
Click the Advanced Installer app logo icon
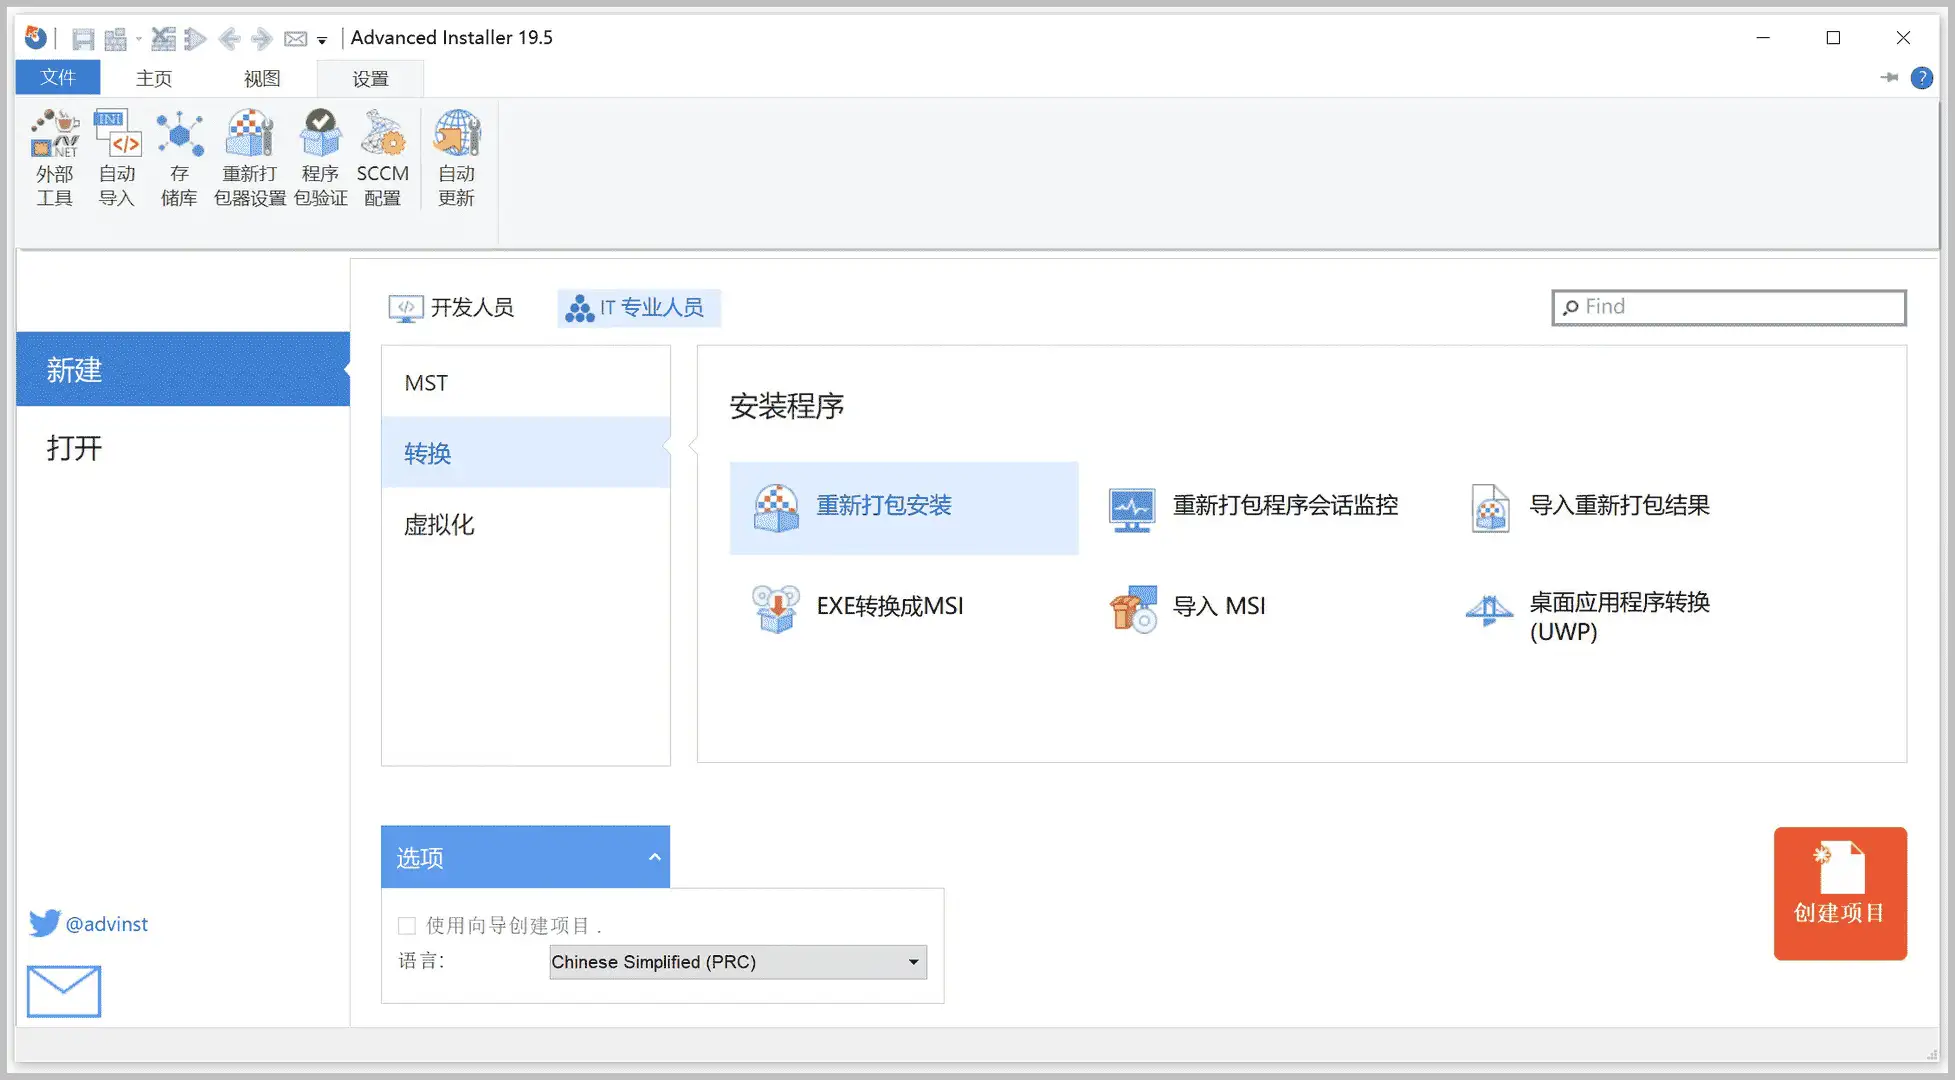[x=36, y=38]
